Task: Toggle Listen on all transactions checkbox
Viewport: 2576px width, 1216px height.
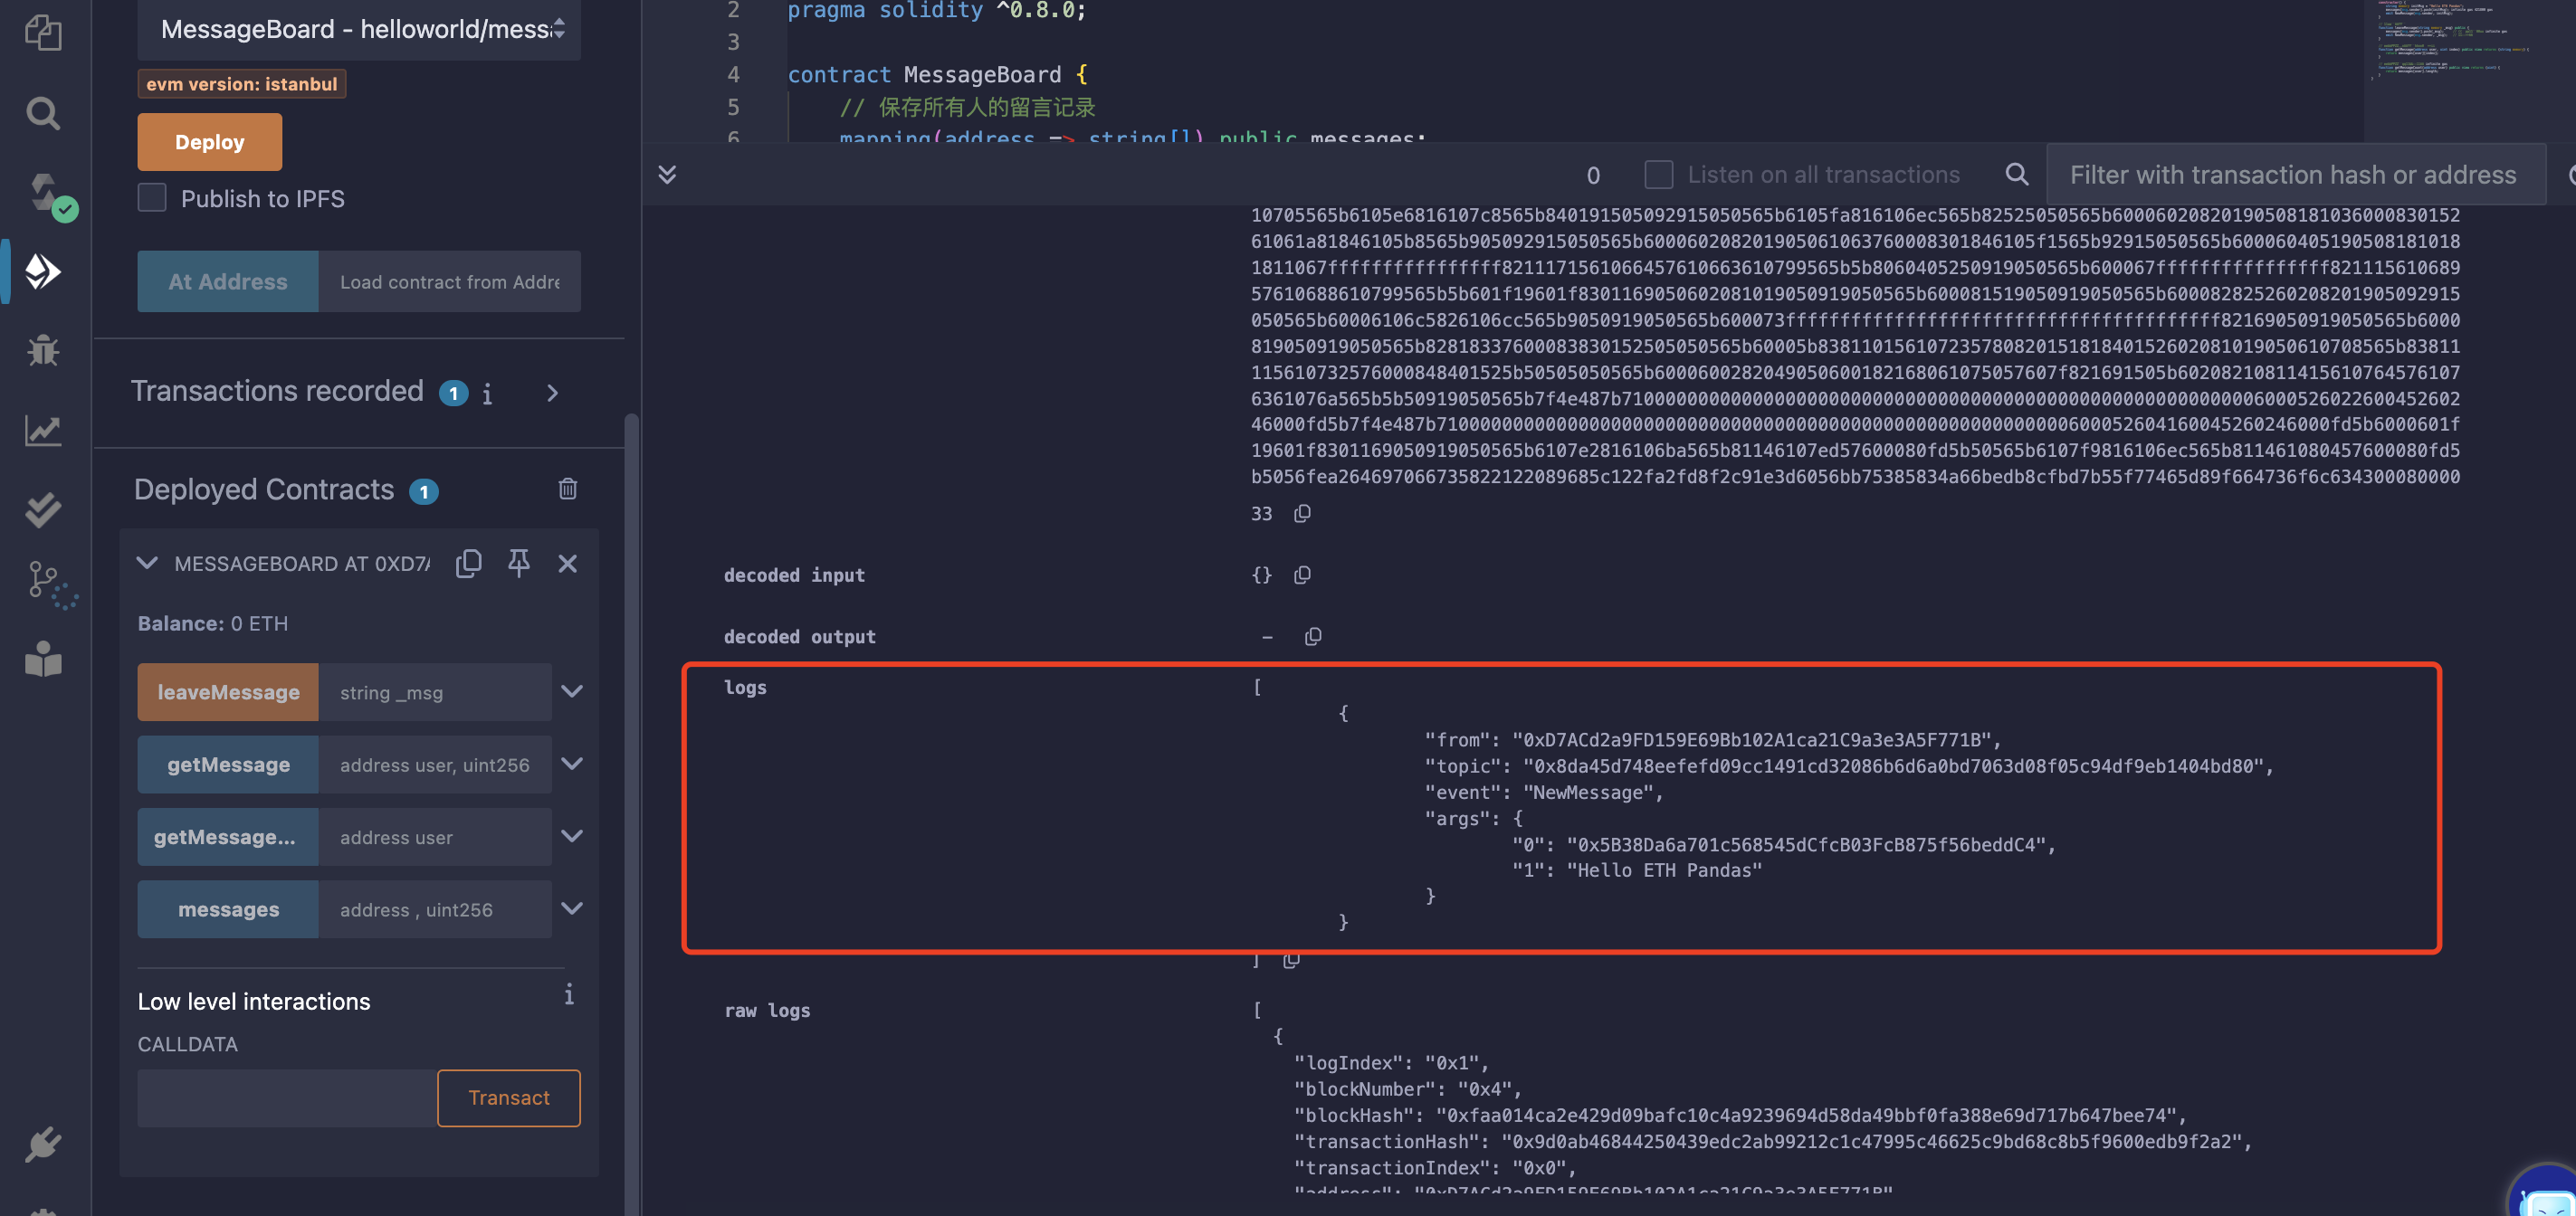Action: 1658,174
